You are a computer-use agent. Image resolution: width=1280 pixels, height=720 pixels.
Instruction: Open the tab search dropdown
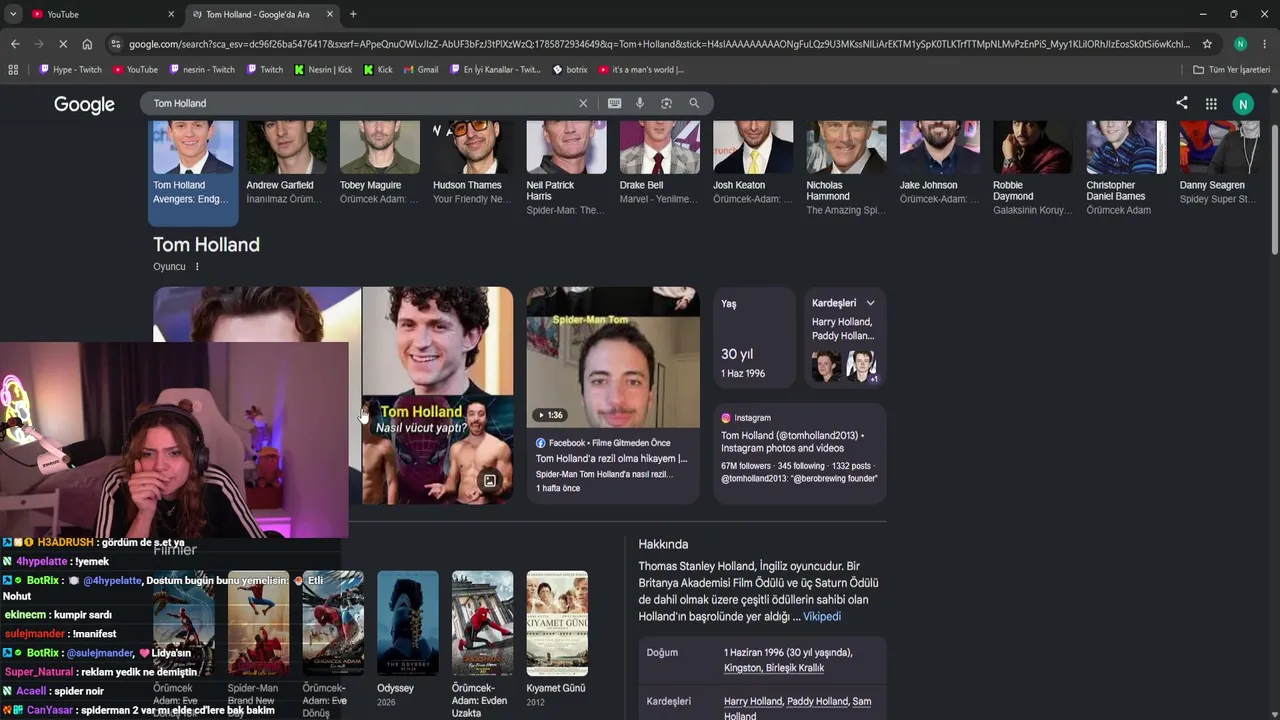13,14
